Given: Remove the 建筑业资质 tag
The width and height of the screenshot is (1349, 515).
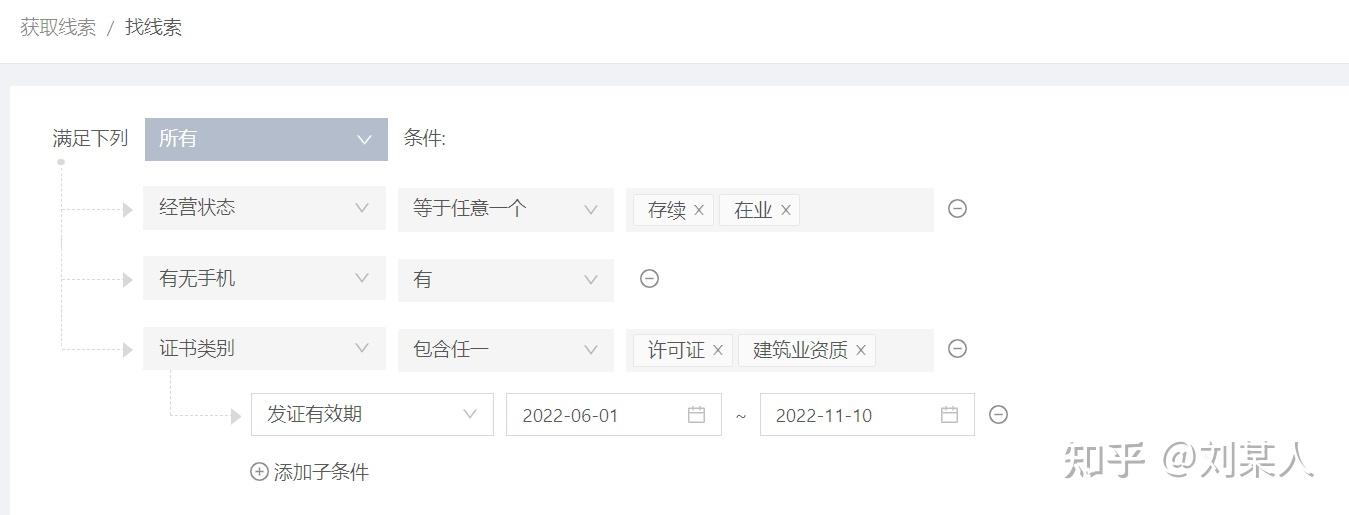Looking at the screenshot, I should (x=861, y=350).
